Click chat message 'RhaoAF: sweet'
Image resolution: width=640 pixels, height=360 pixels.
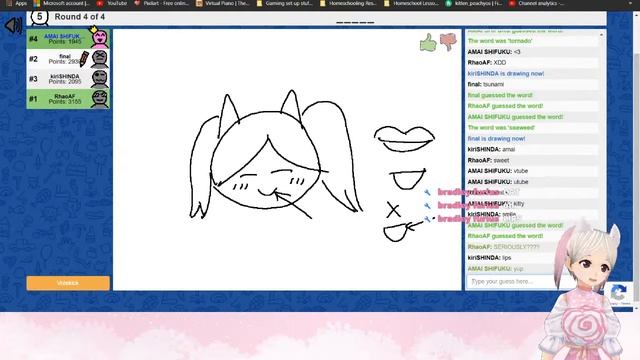coord(488,160)
